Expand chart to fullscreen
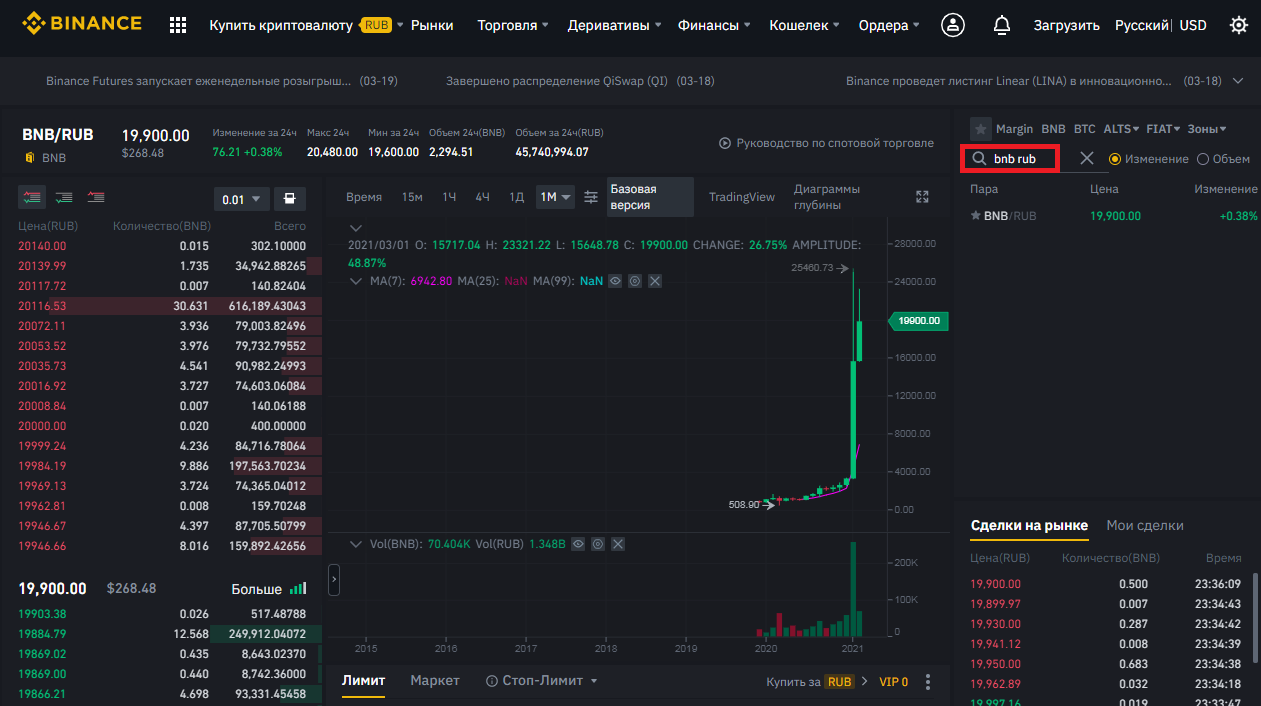The height and width of the screenshot is (706, 1261). [x=923, y=197]
